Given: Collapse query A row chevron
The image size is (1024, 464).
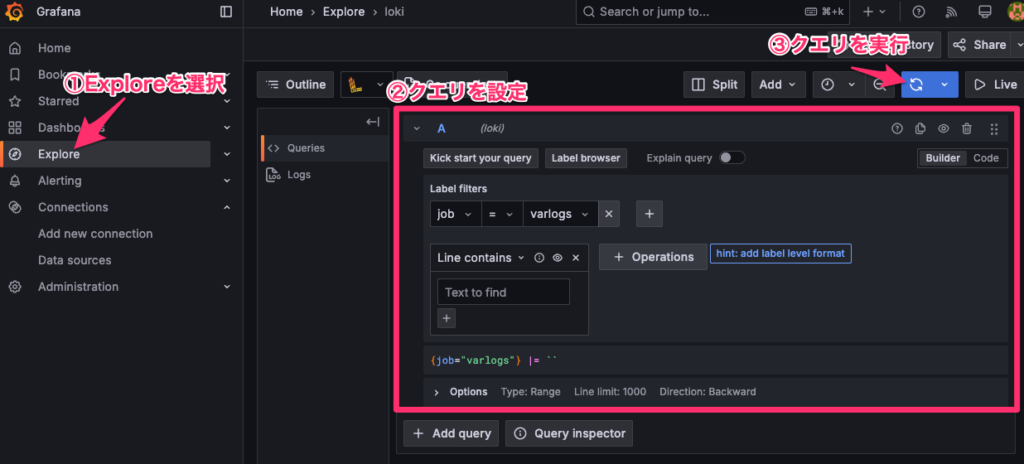Looking at the screenshot, I should coord(417,129).
